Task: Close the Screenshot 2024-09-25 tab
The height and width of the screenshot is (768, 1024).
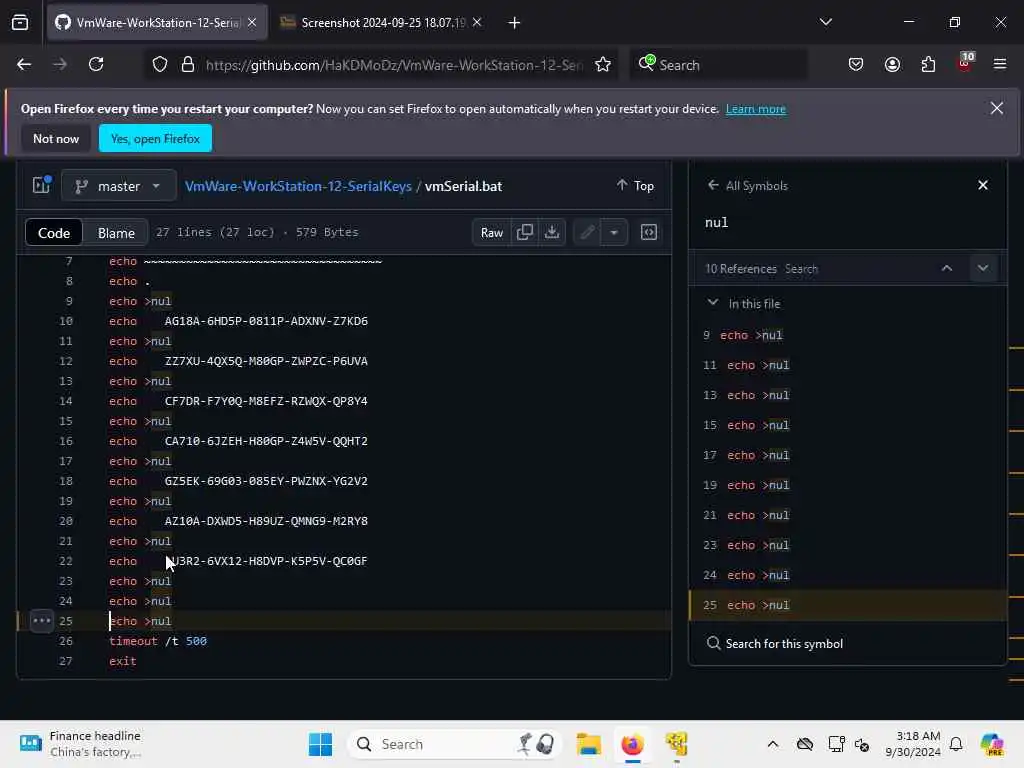Action: pos(477,23)
